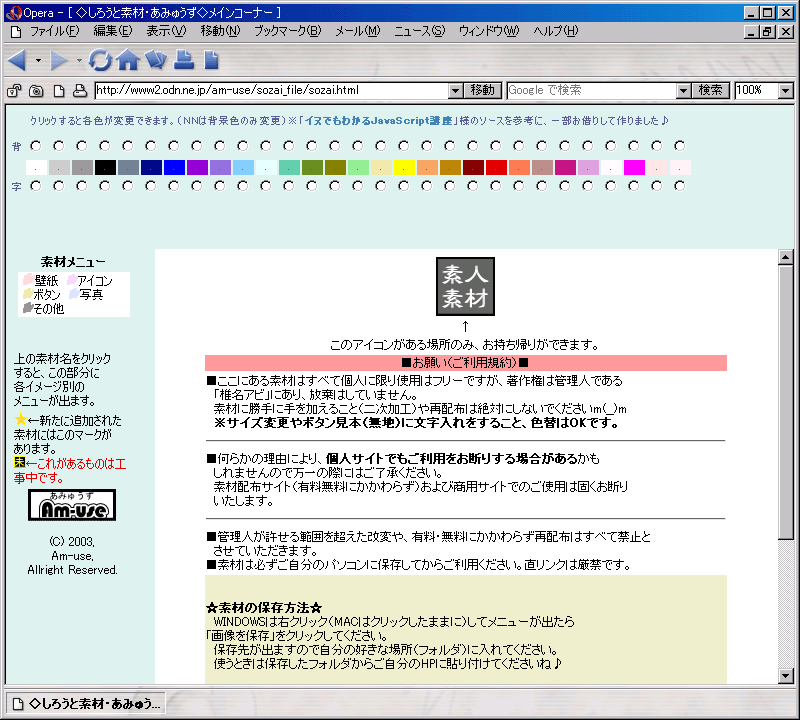The width and height of the screenshot is (800, 720).
Task: Select the 背 row radio above the yellow swatch
Action: click(404, 146)
